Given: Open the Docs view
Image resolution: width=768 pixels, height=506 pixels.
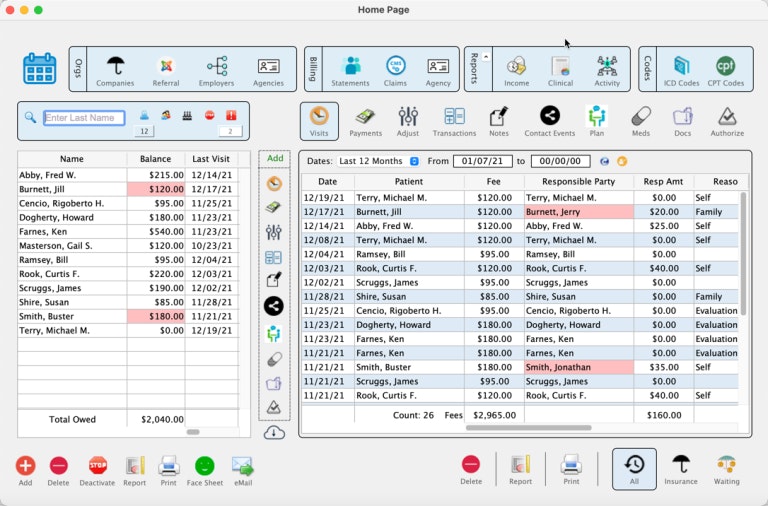Looking at the screenshot, I should click(x=682, y=121).
